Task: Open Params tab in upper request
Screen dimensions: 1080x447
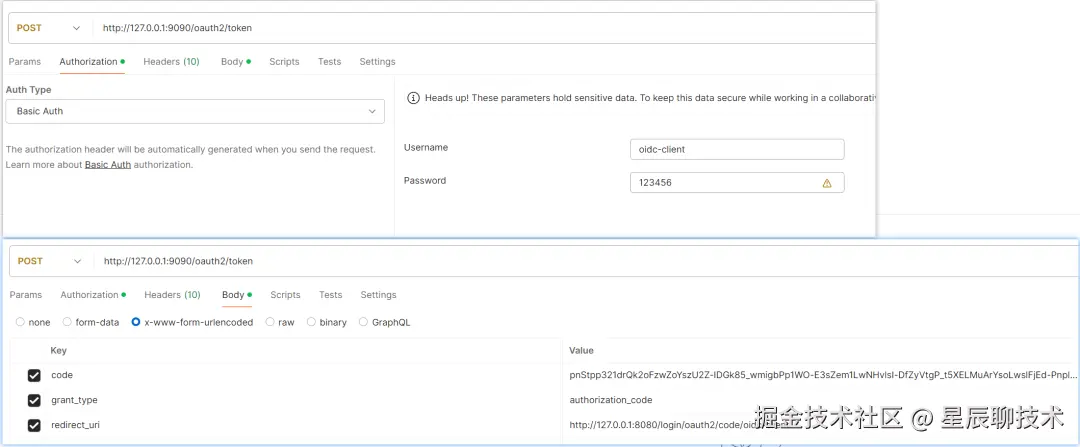Action: pyautogui.click(x=25, y=61)
